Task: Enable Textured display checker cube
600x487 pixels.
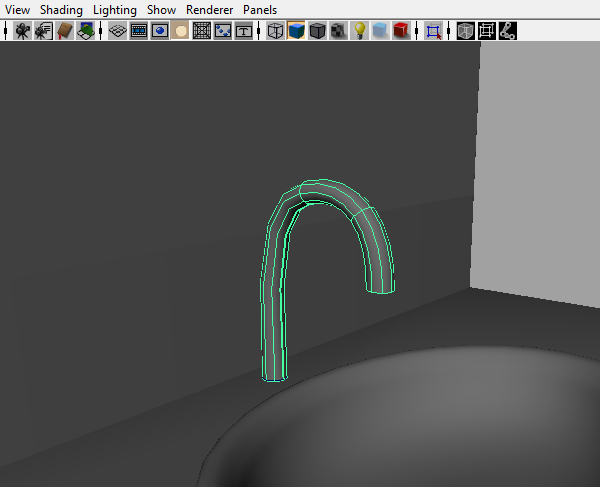Action: click(x=338, y=31)
